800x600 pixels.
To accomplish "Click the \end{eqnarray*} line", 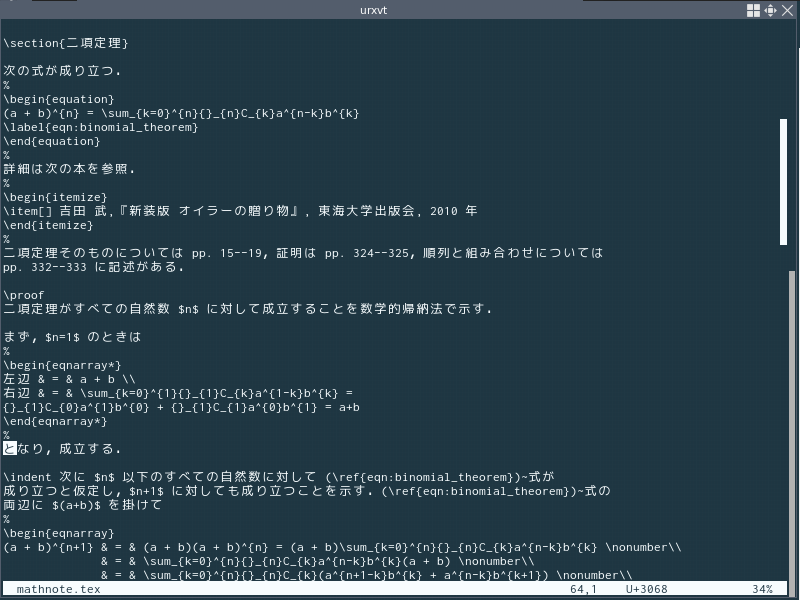I will click(55, 421).
